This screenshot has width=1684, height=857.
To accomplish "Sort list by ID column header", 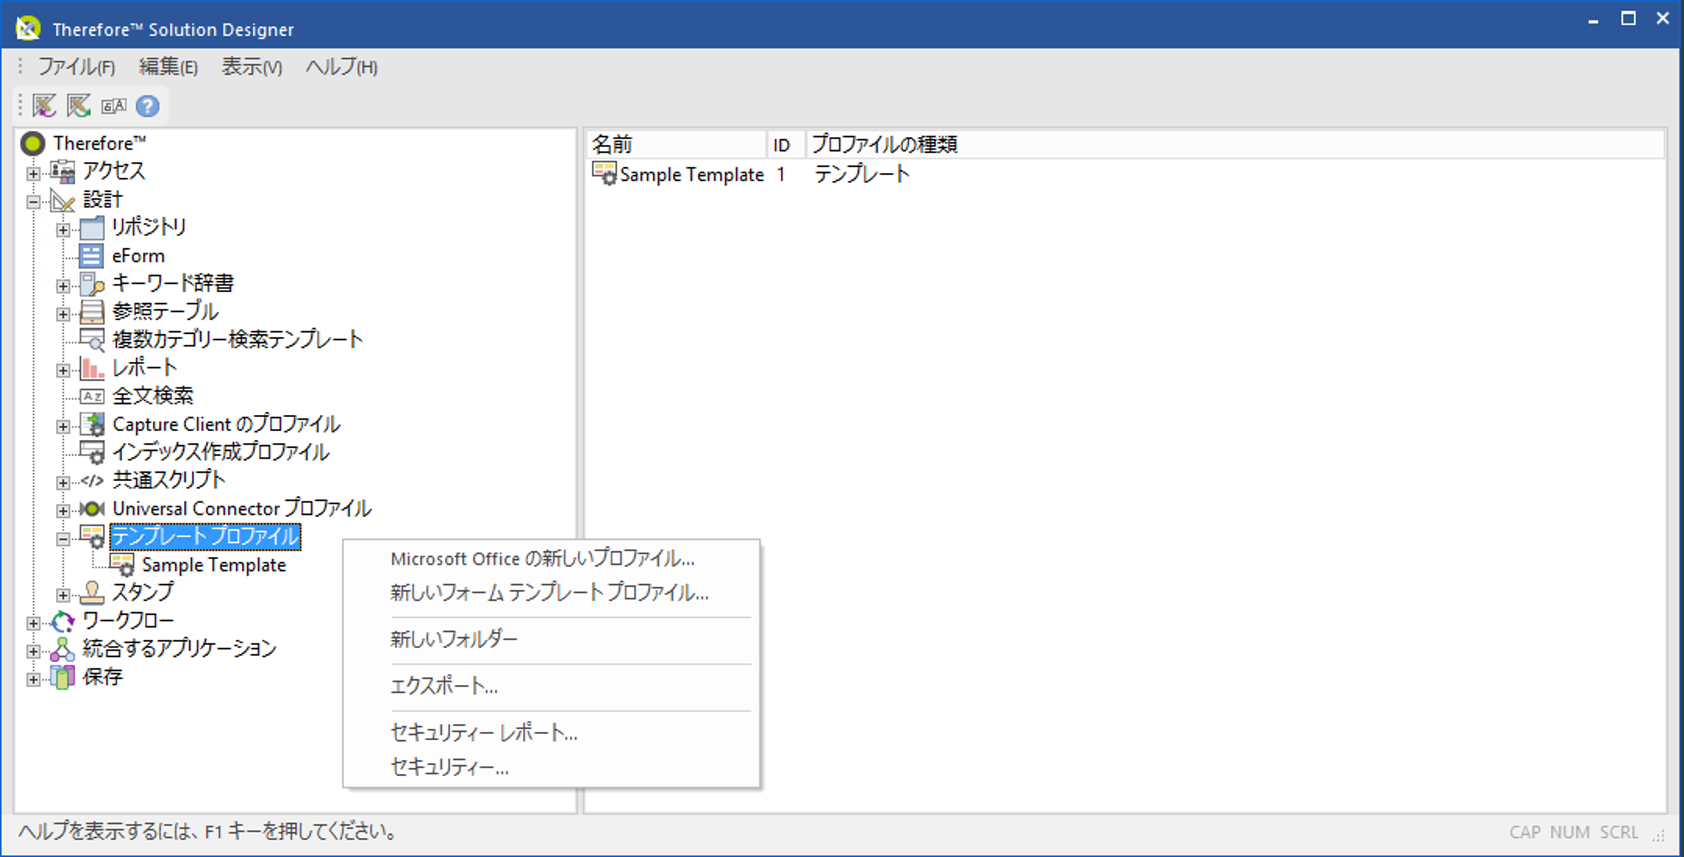I will click(x=786, y=144).
